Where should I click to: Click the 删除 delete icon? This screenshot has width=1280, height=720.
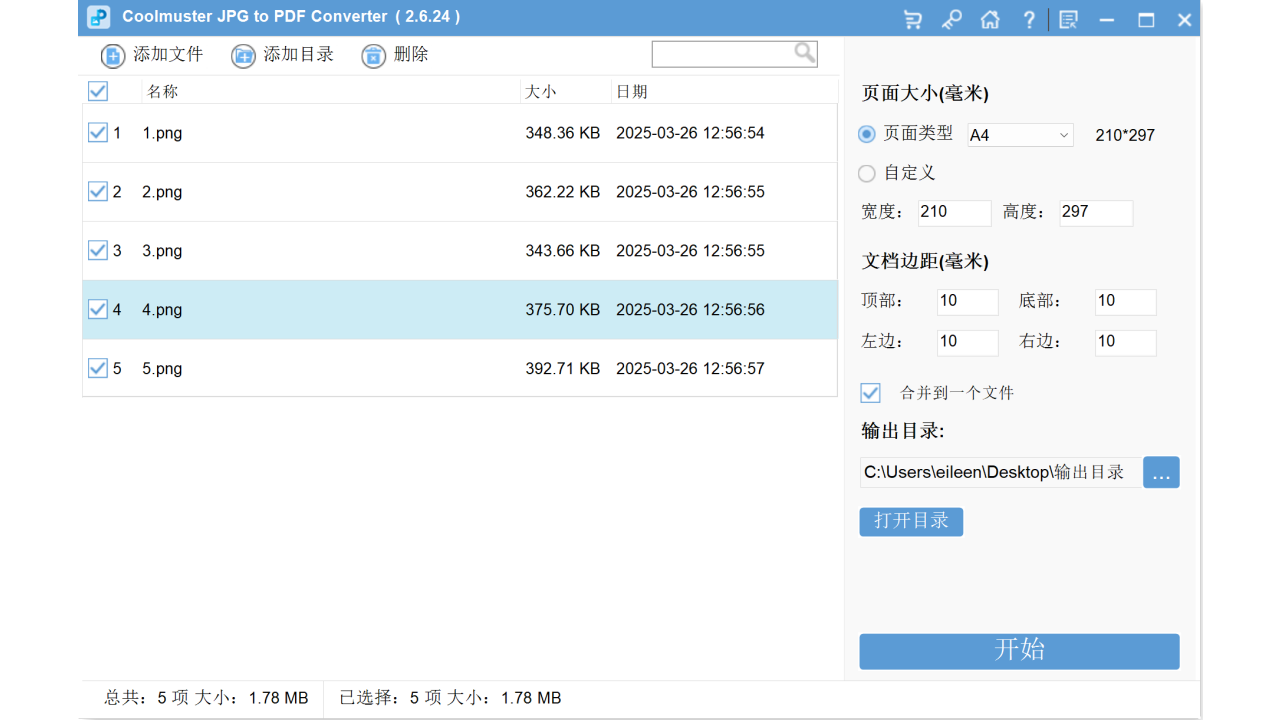tap(373, 56)
